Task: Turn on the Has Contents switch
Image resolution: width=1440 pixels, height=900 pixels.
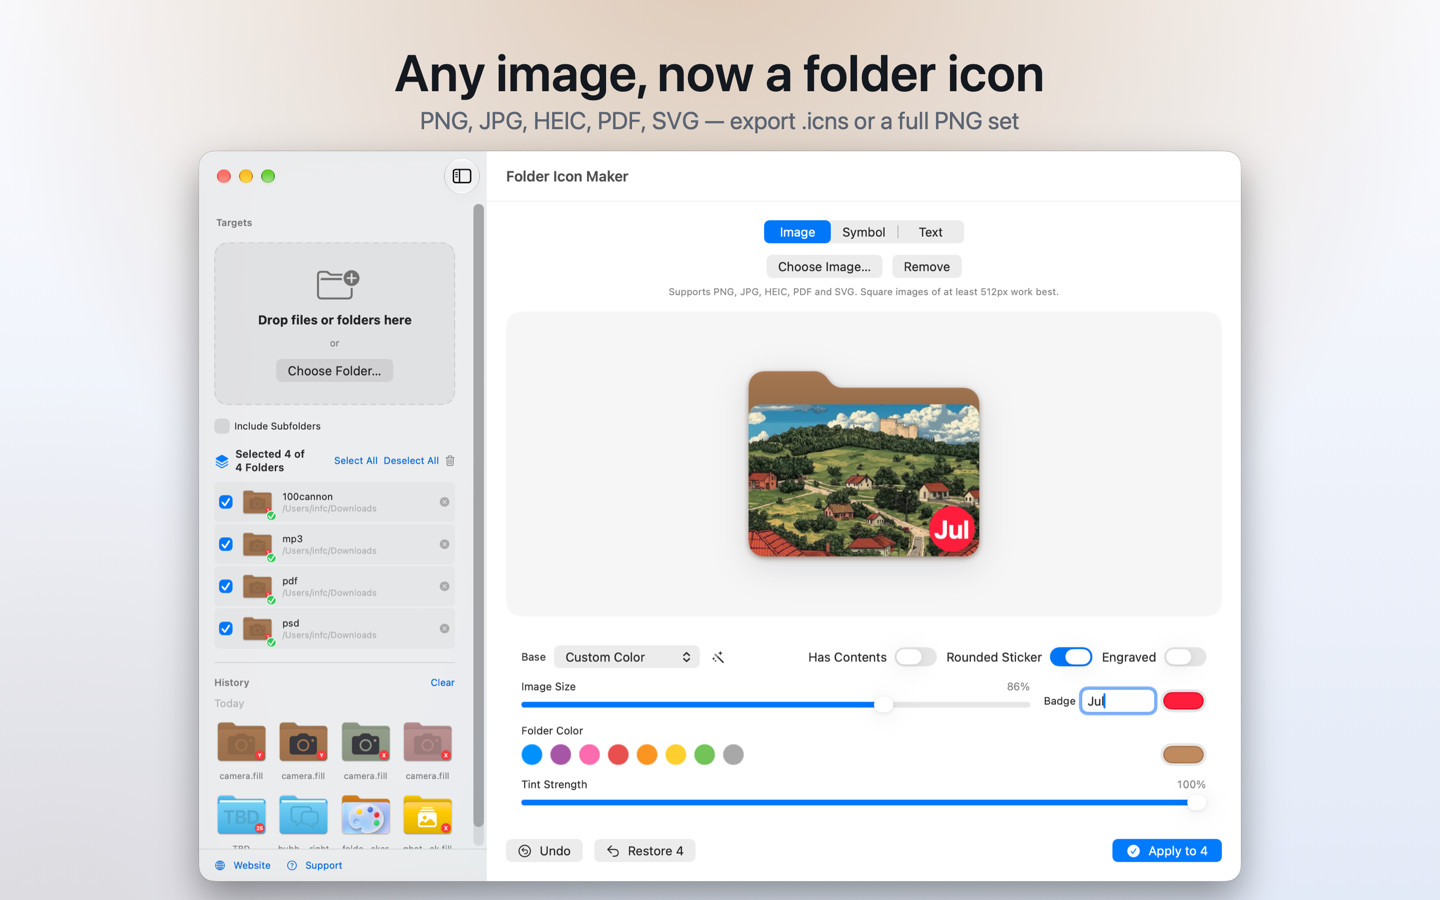Action: (x=915, y=657)
